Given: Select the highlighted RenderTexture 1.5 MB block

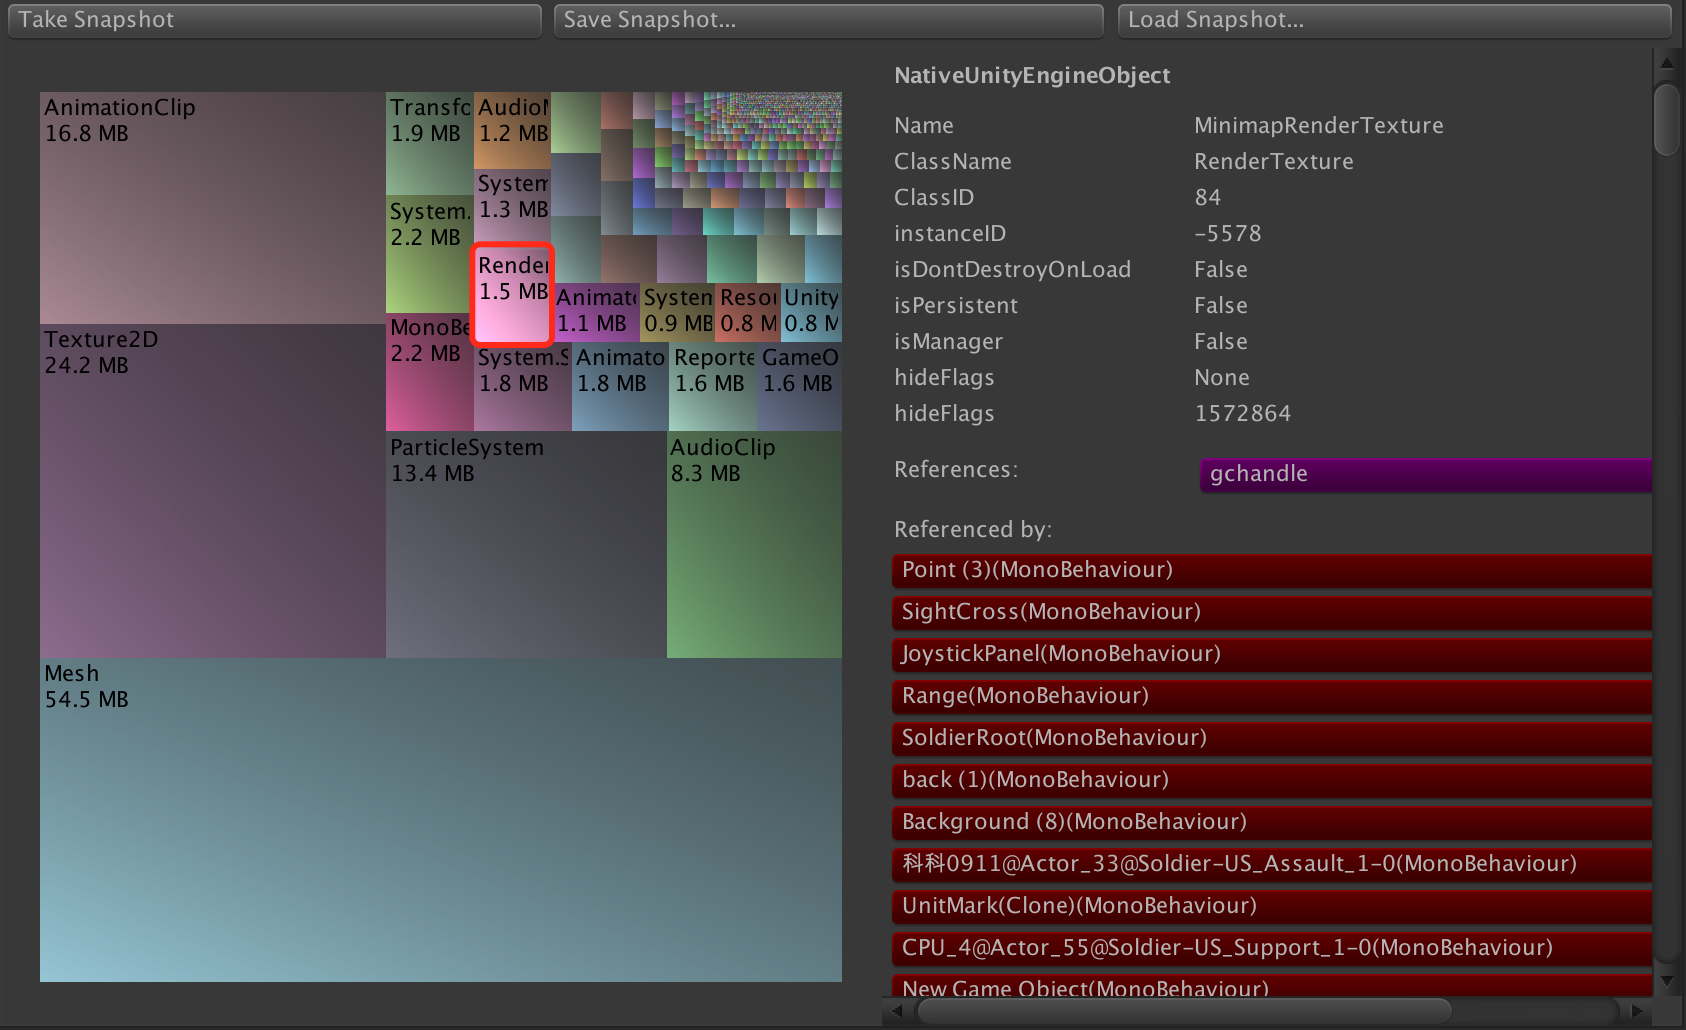Looking at the screenshot, I should click(x=513, y=294).
